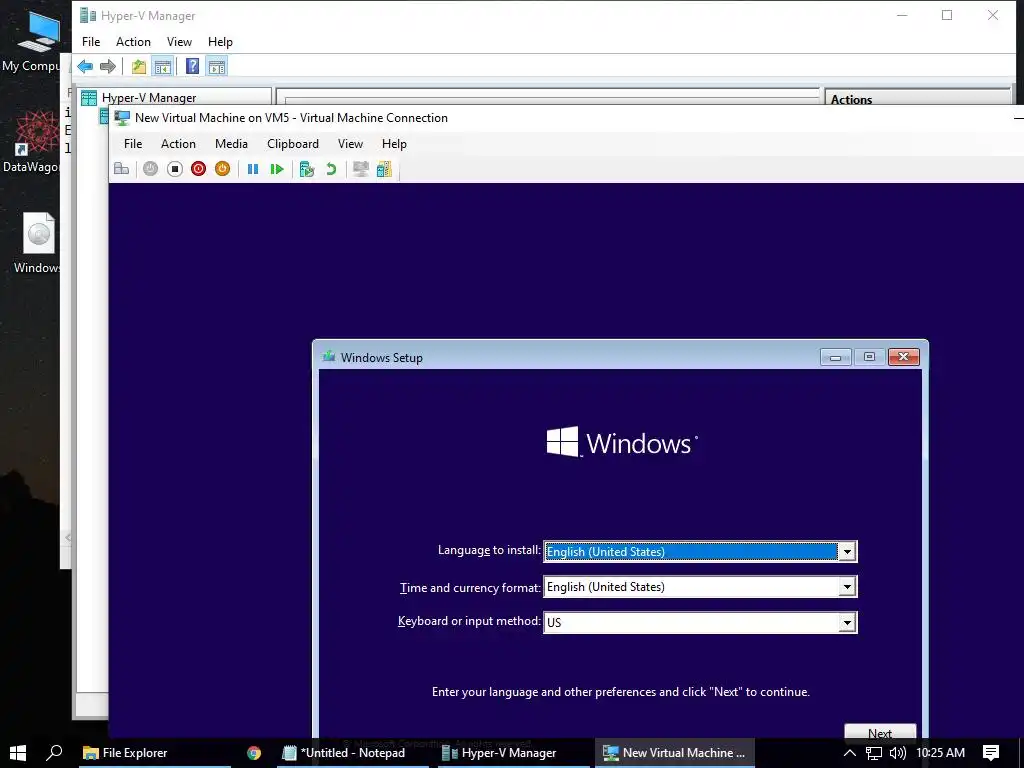Turn off the virtual machine via stop icon

tap(174, 169)
